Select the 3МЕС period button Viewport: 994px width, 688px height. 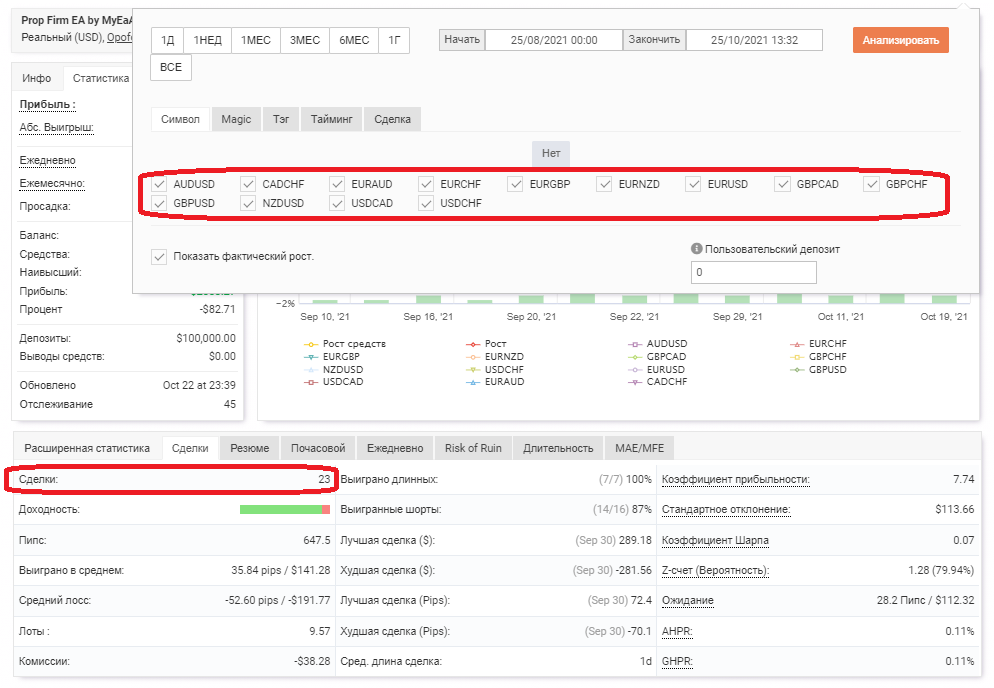(x=305, y=41)
